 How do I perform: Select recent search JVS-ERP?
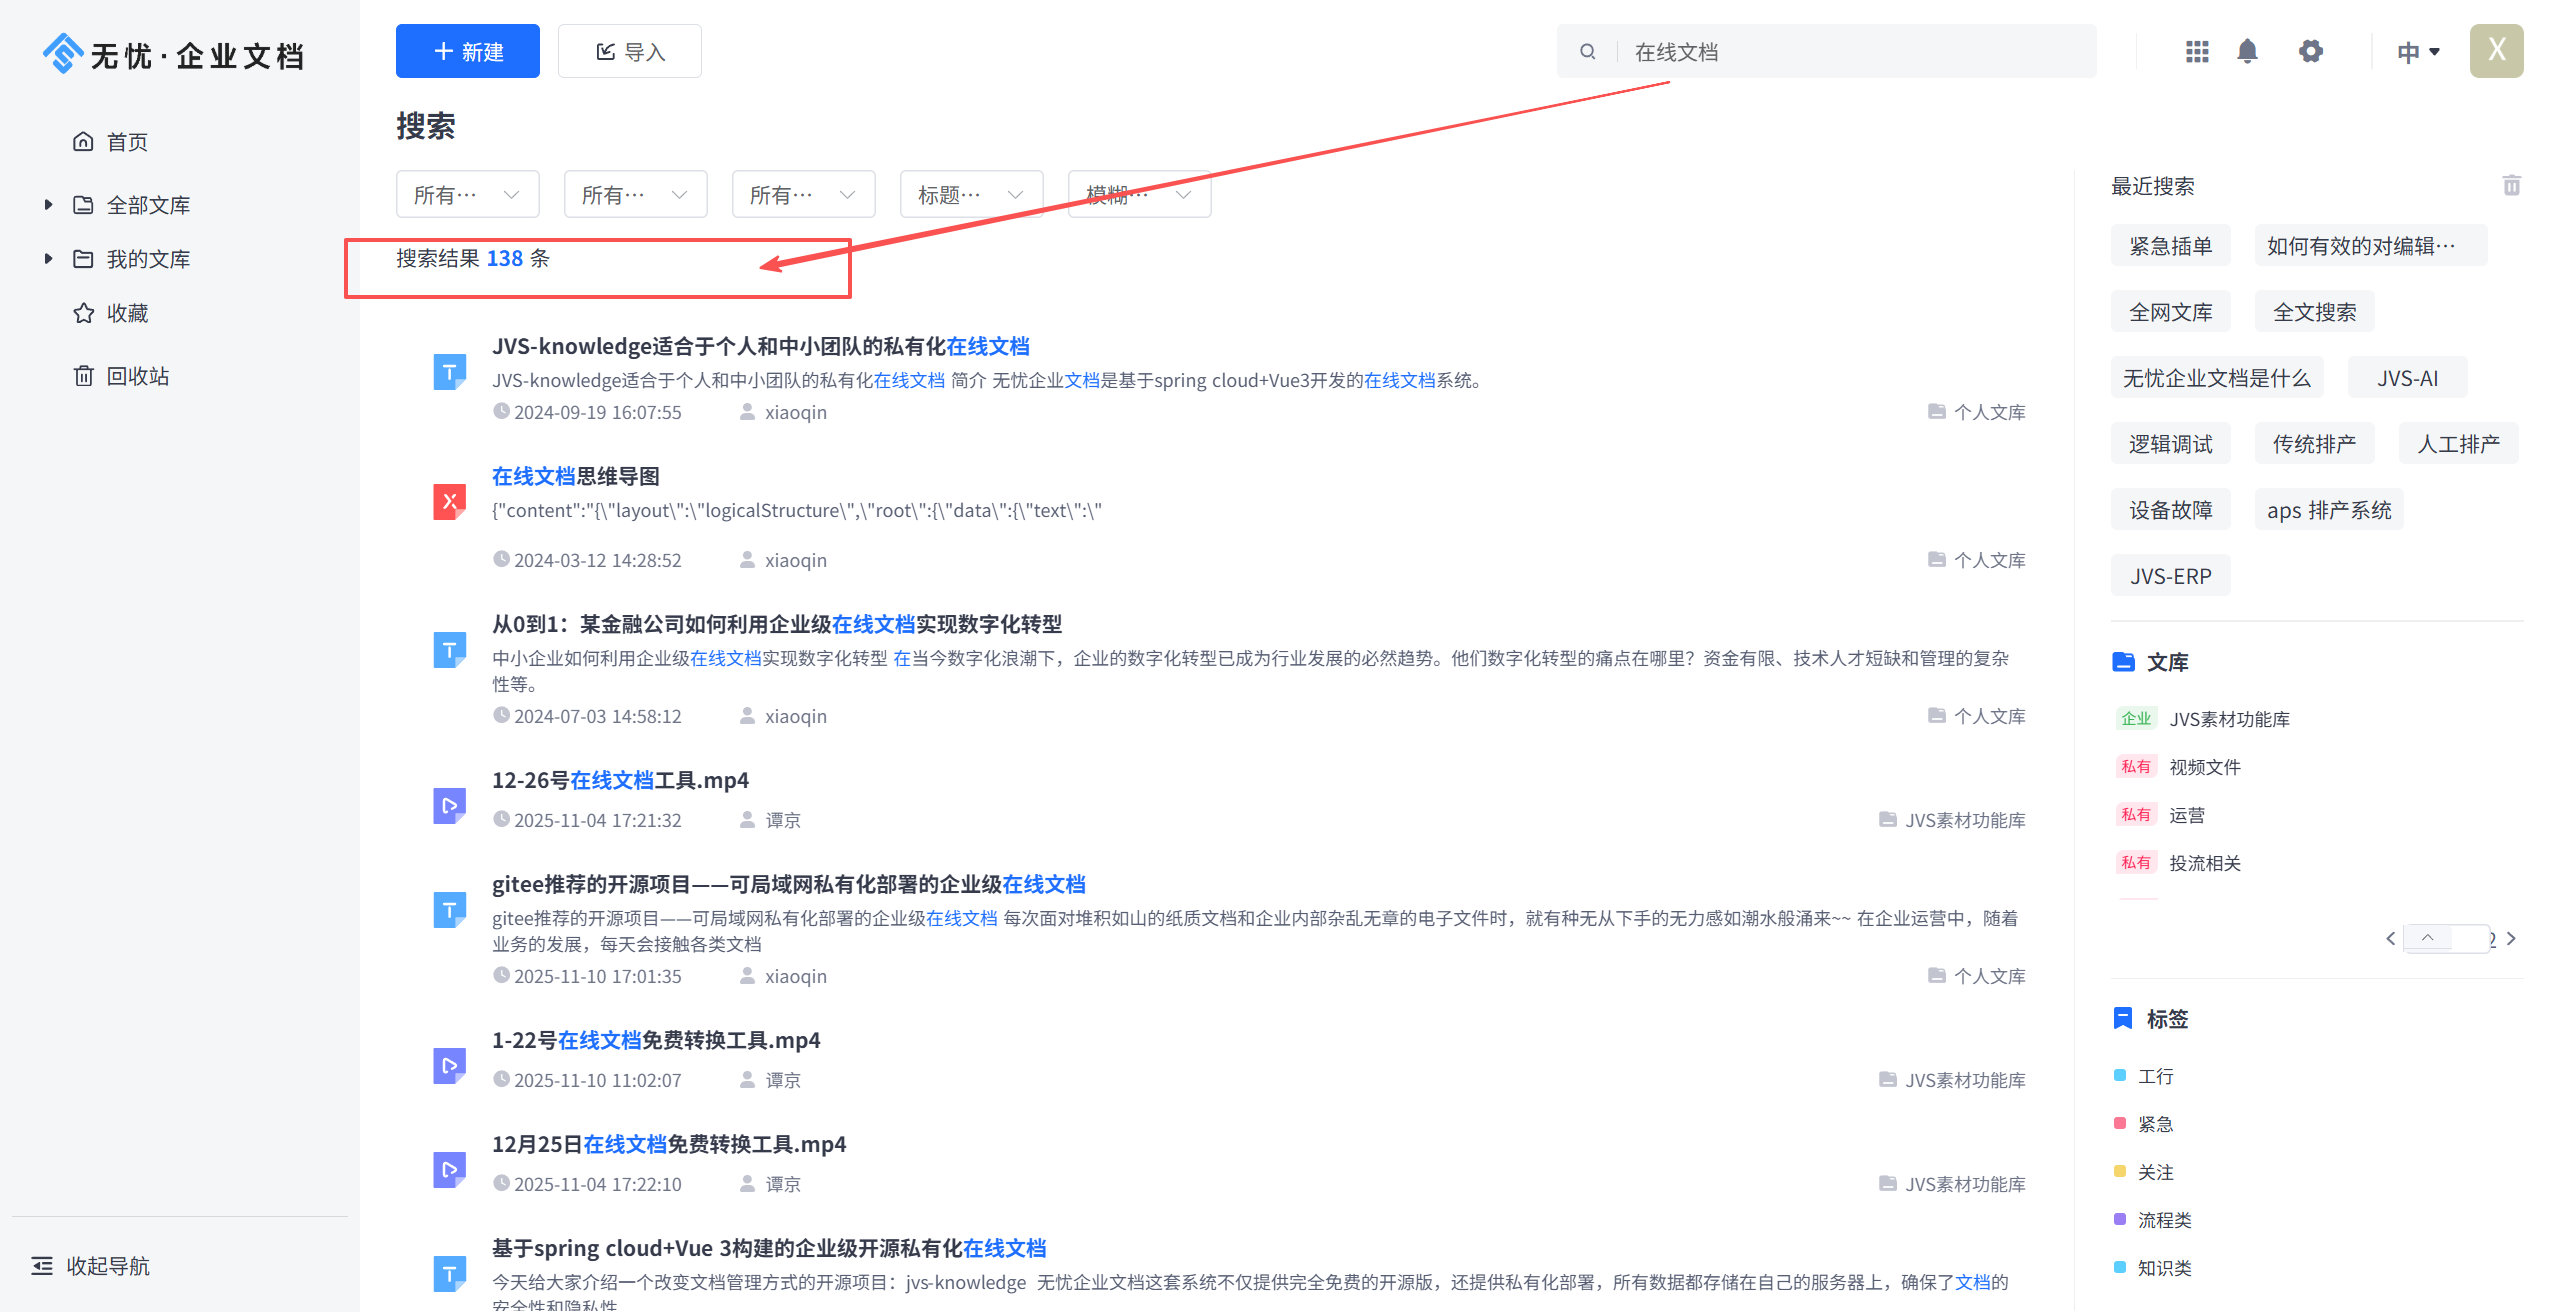pos(2170,576)
